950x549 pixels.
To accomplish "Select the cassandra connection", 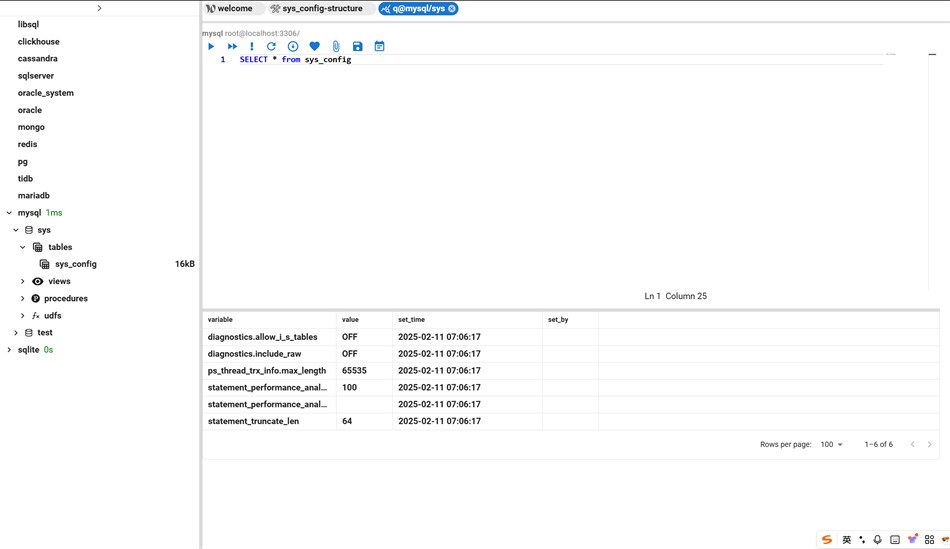I will coord(38,58).
